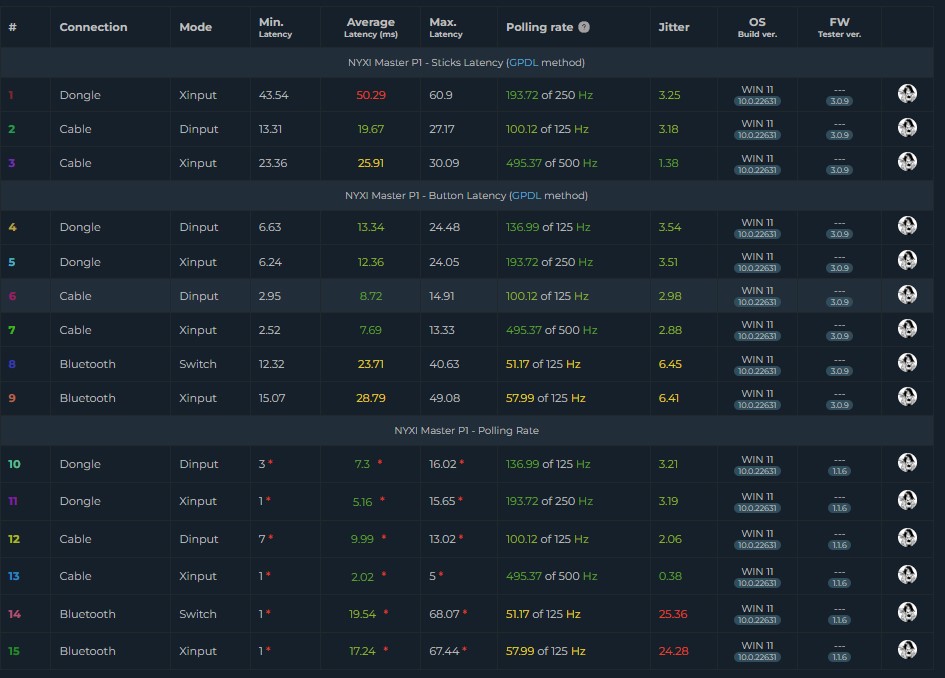Image resolution: width=945 pixels, height=678 pixels.
Task: Open tester avatar in row 9
Action: (907, 397)
